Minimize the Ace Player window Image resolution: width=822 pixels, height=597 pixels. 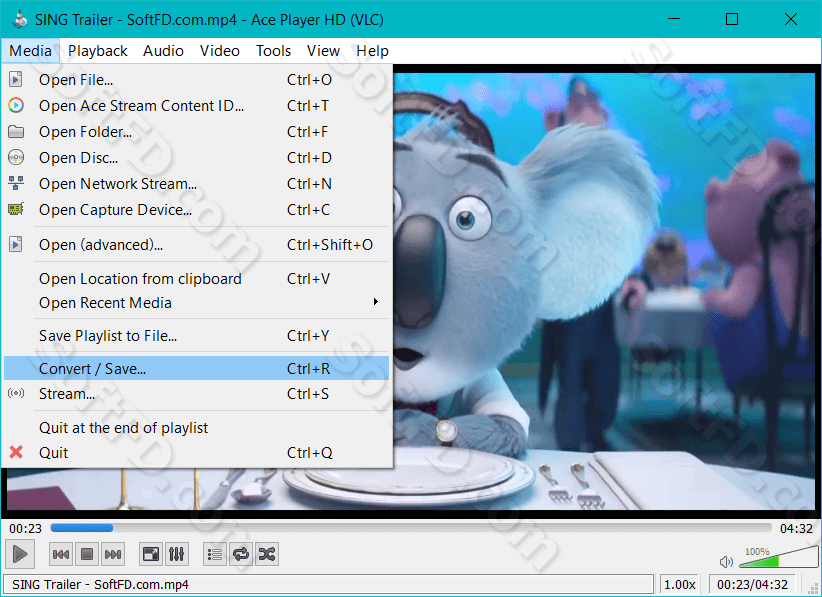(674, 19)
